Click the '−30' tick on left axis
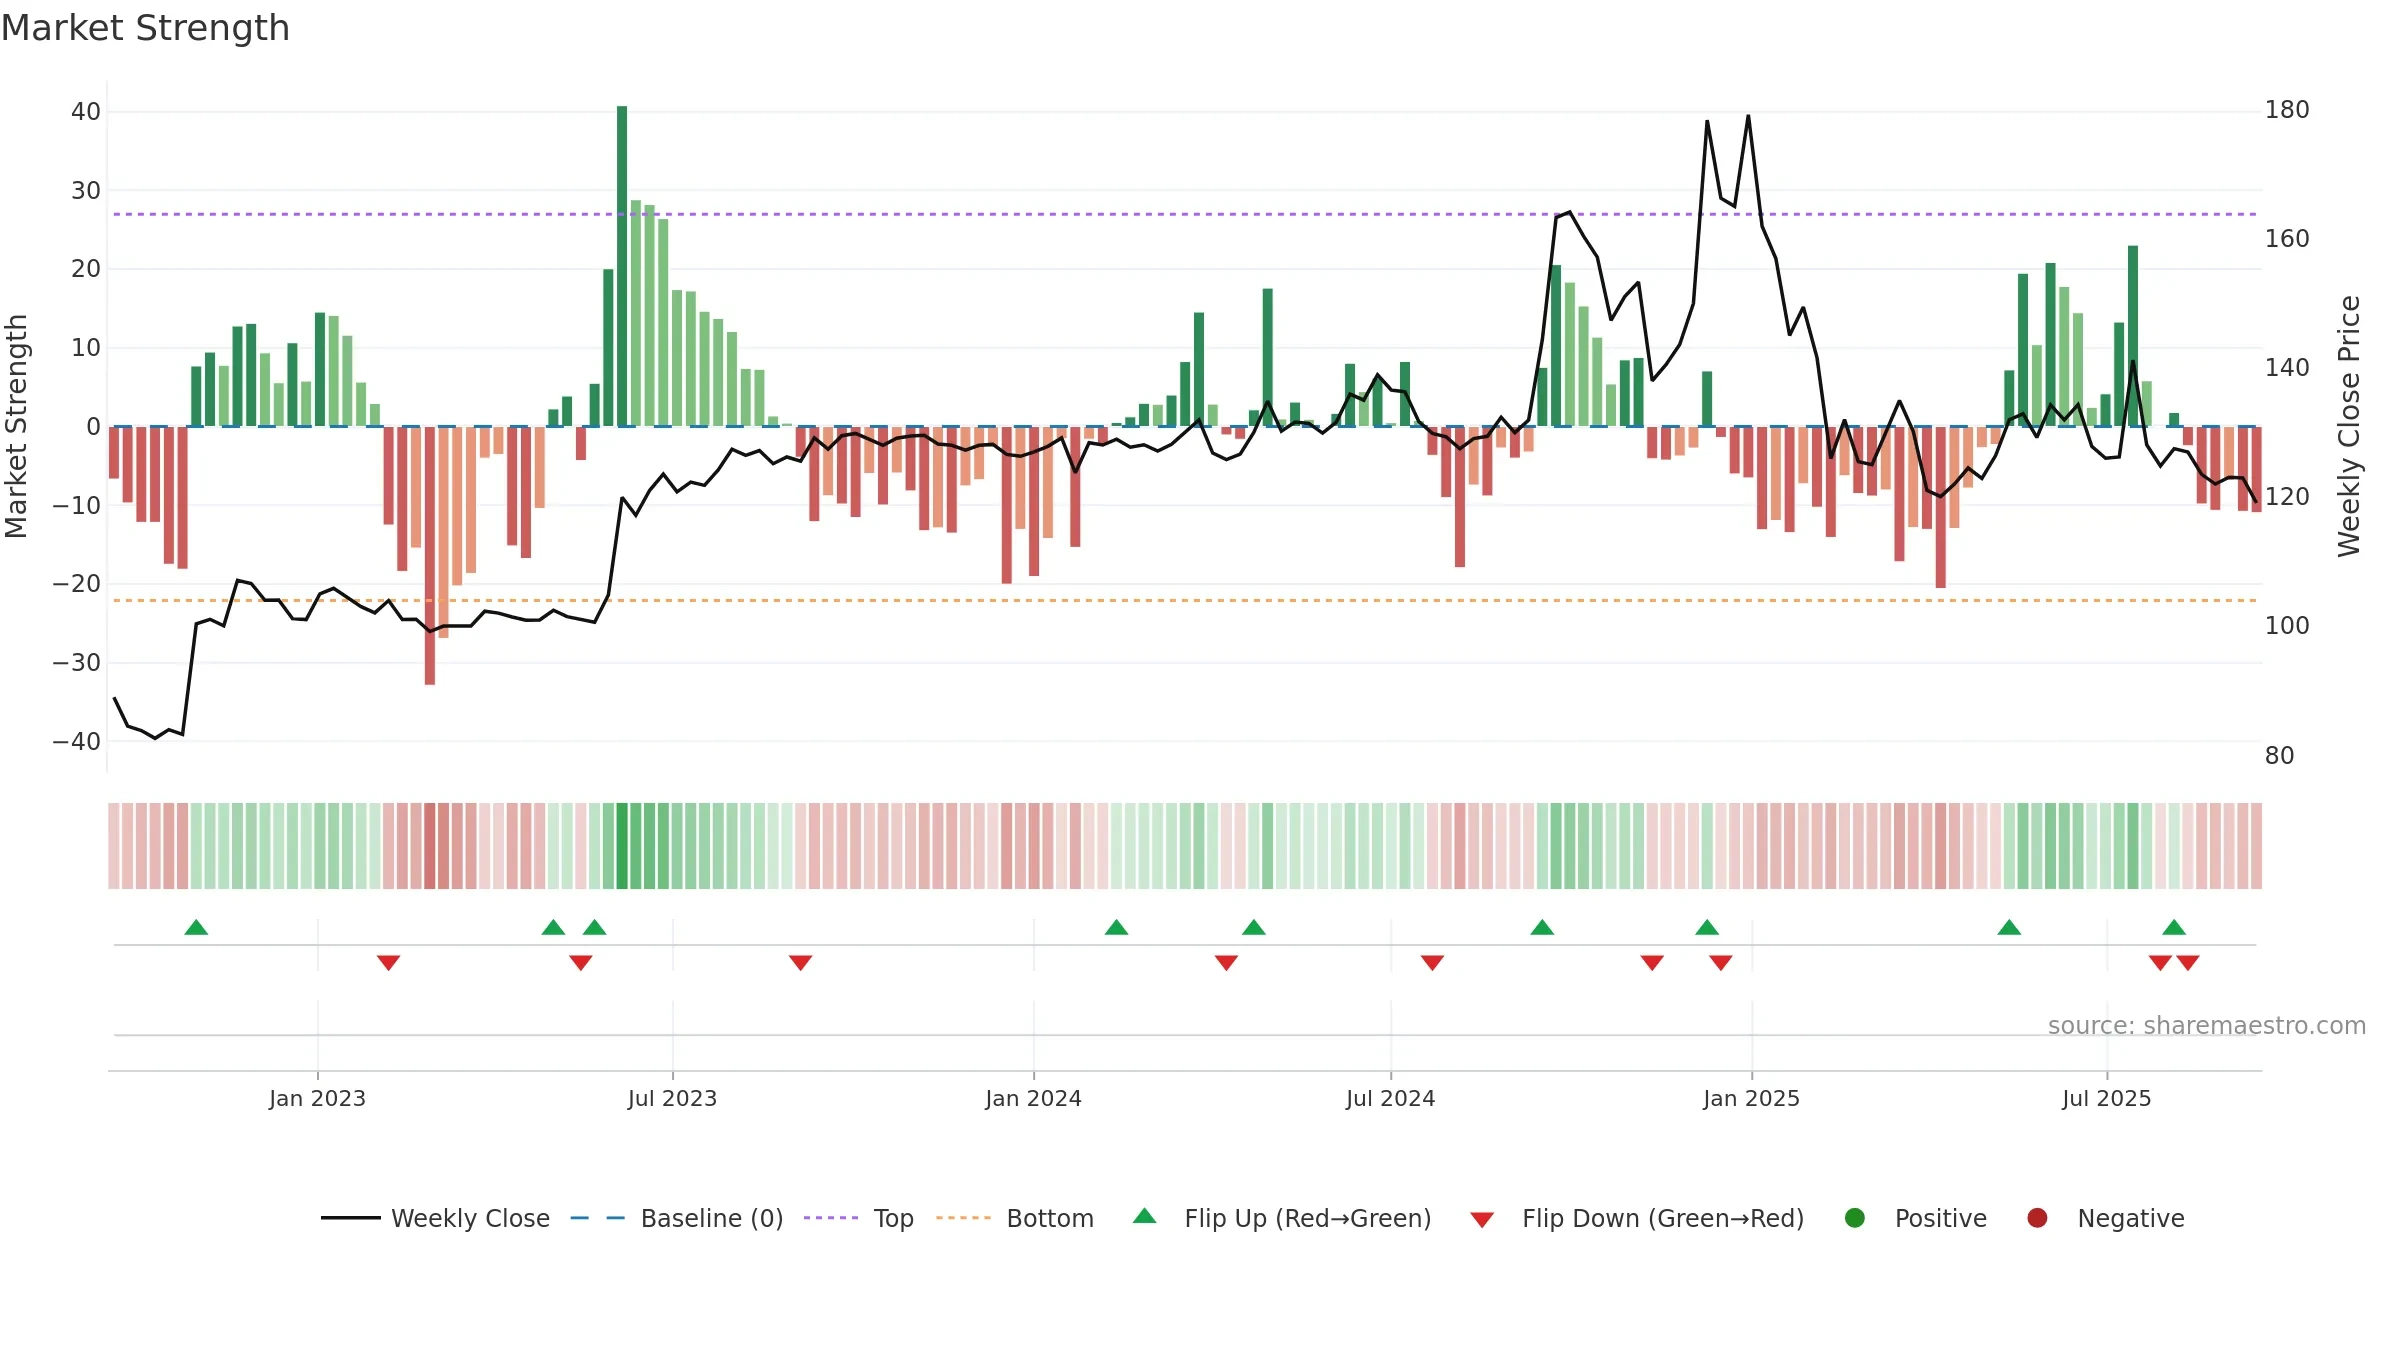 pyautogui.click(x=77, y=663)
